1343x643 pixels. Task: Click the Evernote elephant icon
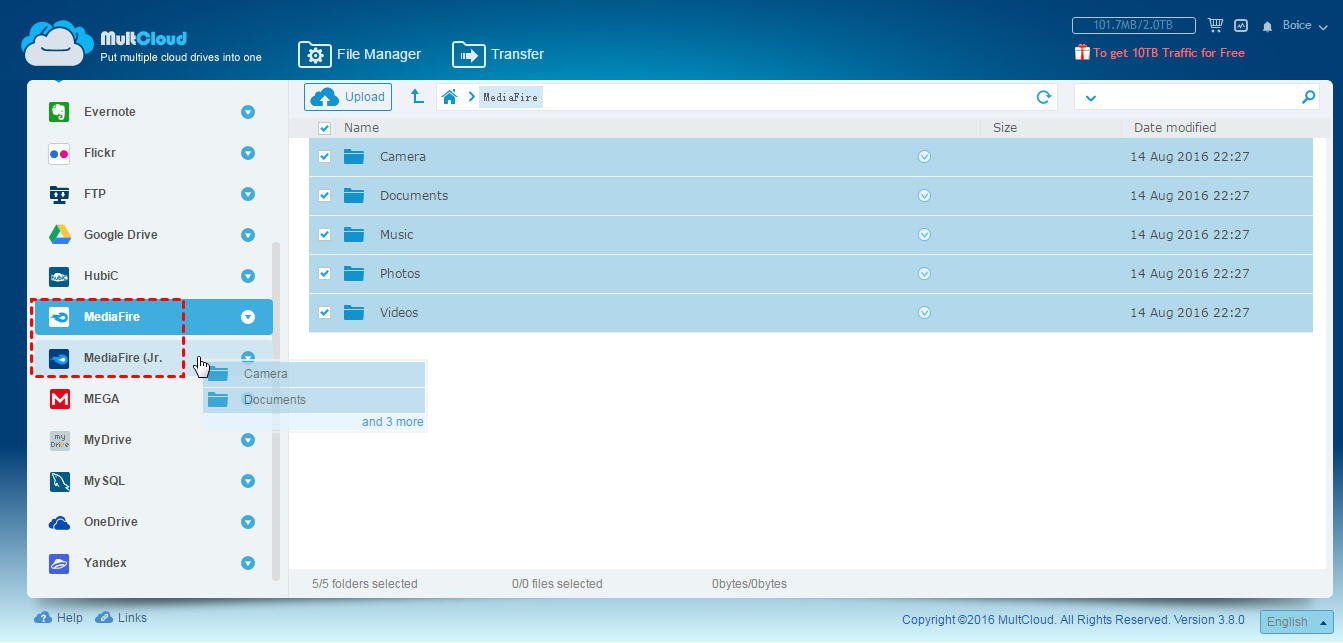59,112
